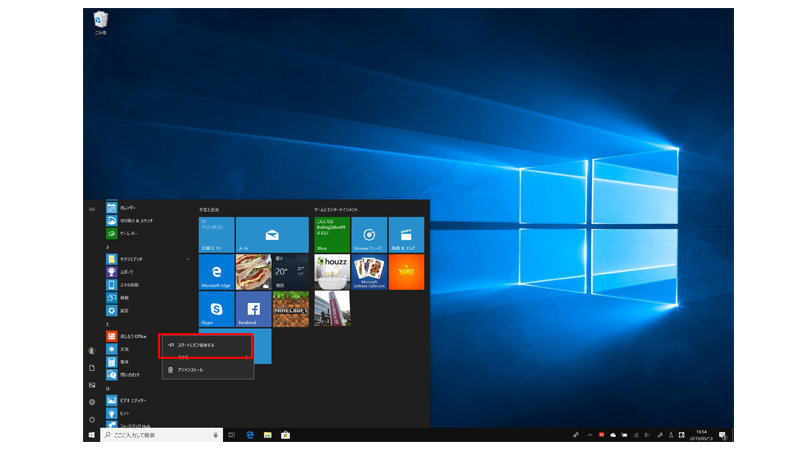Open the Mail tile with envelope

(x=272, y=235)
